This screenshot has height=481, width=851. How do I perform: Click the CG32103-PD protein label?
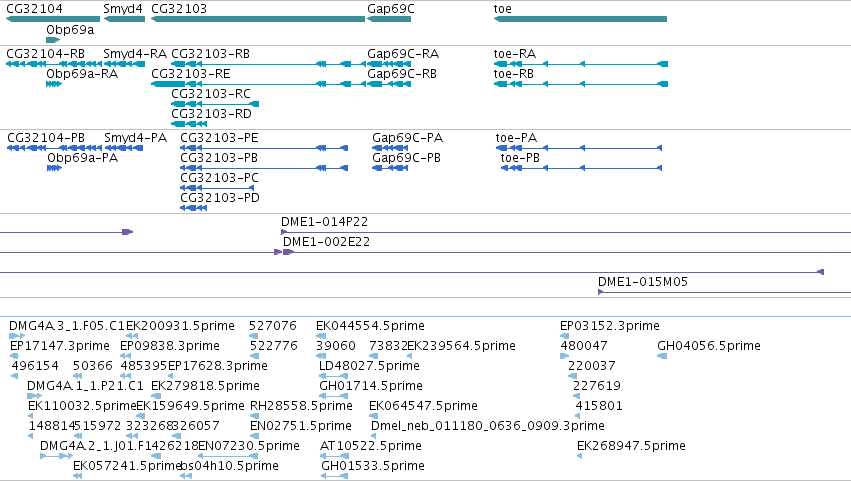tap(220, 198)
